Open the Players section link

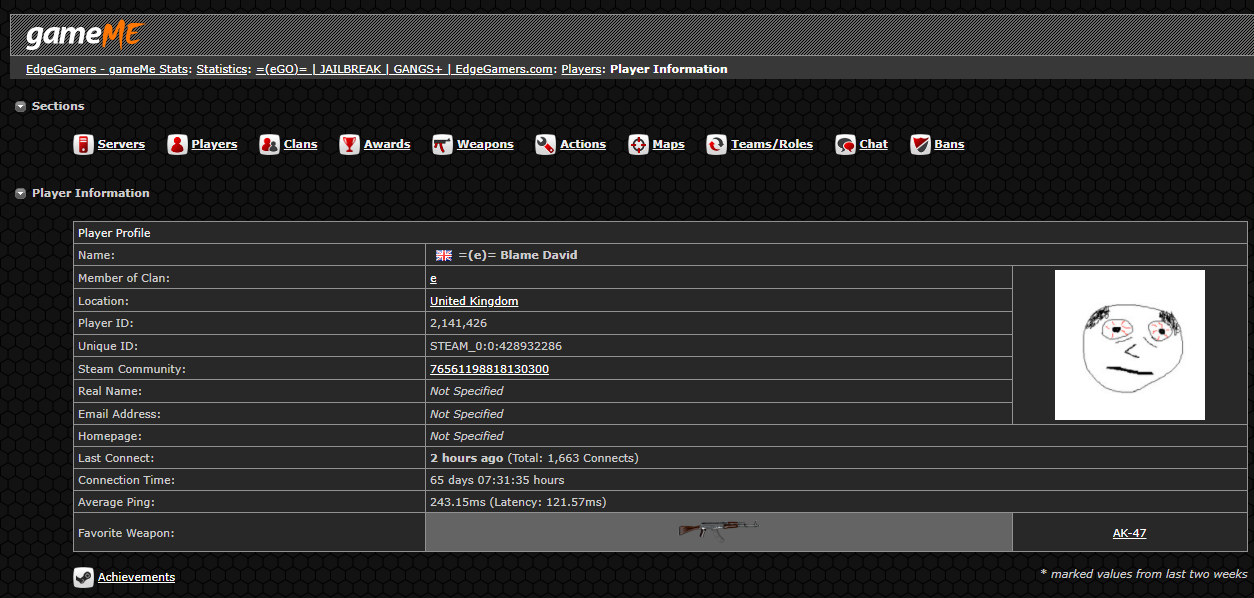(x=214, y=145)
